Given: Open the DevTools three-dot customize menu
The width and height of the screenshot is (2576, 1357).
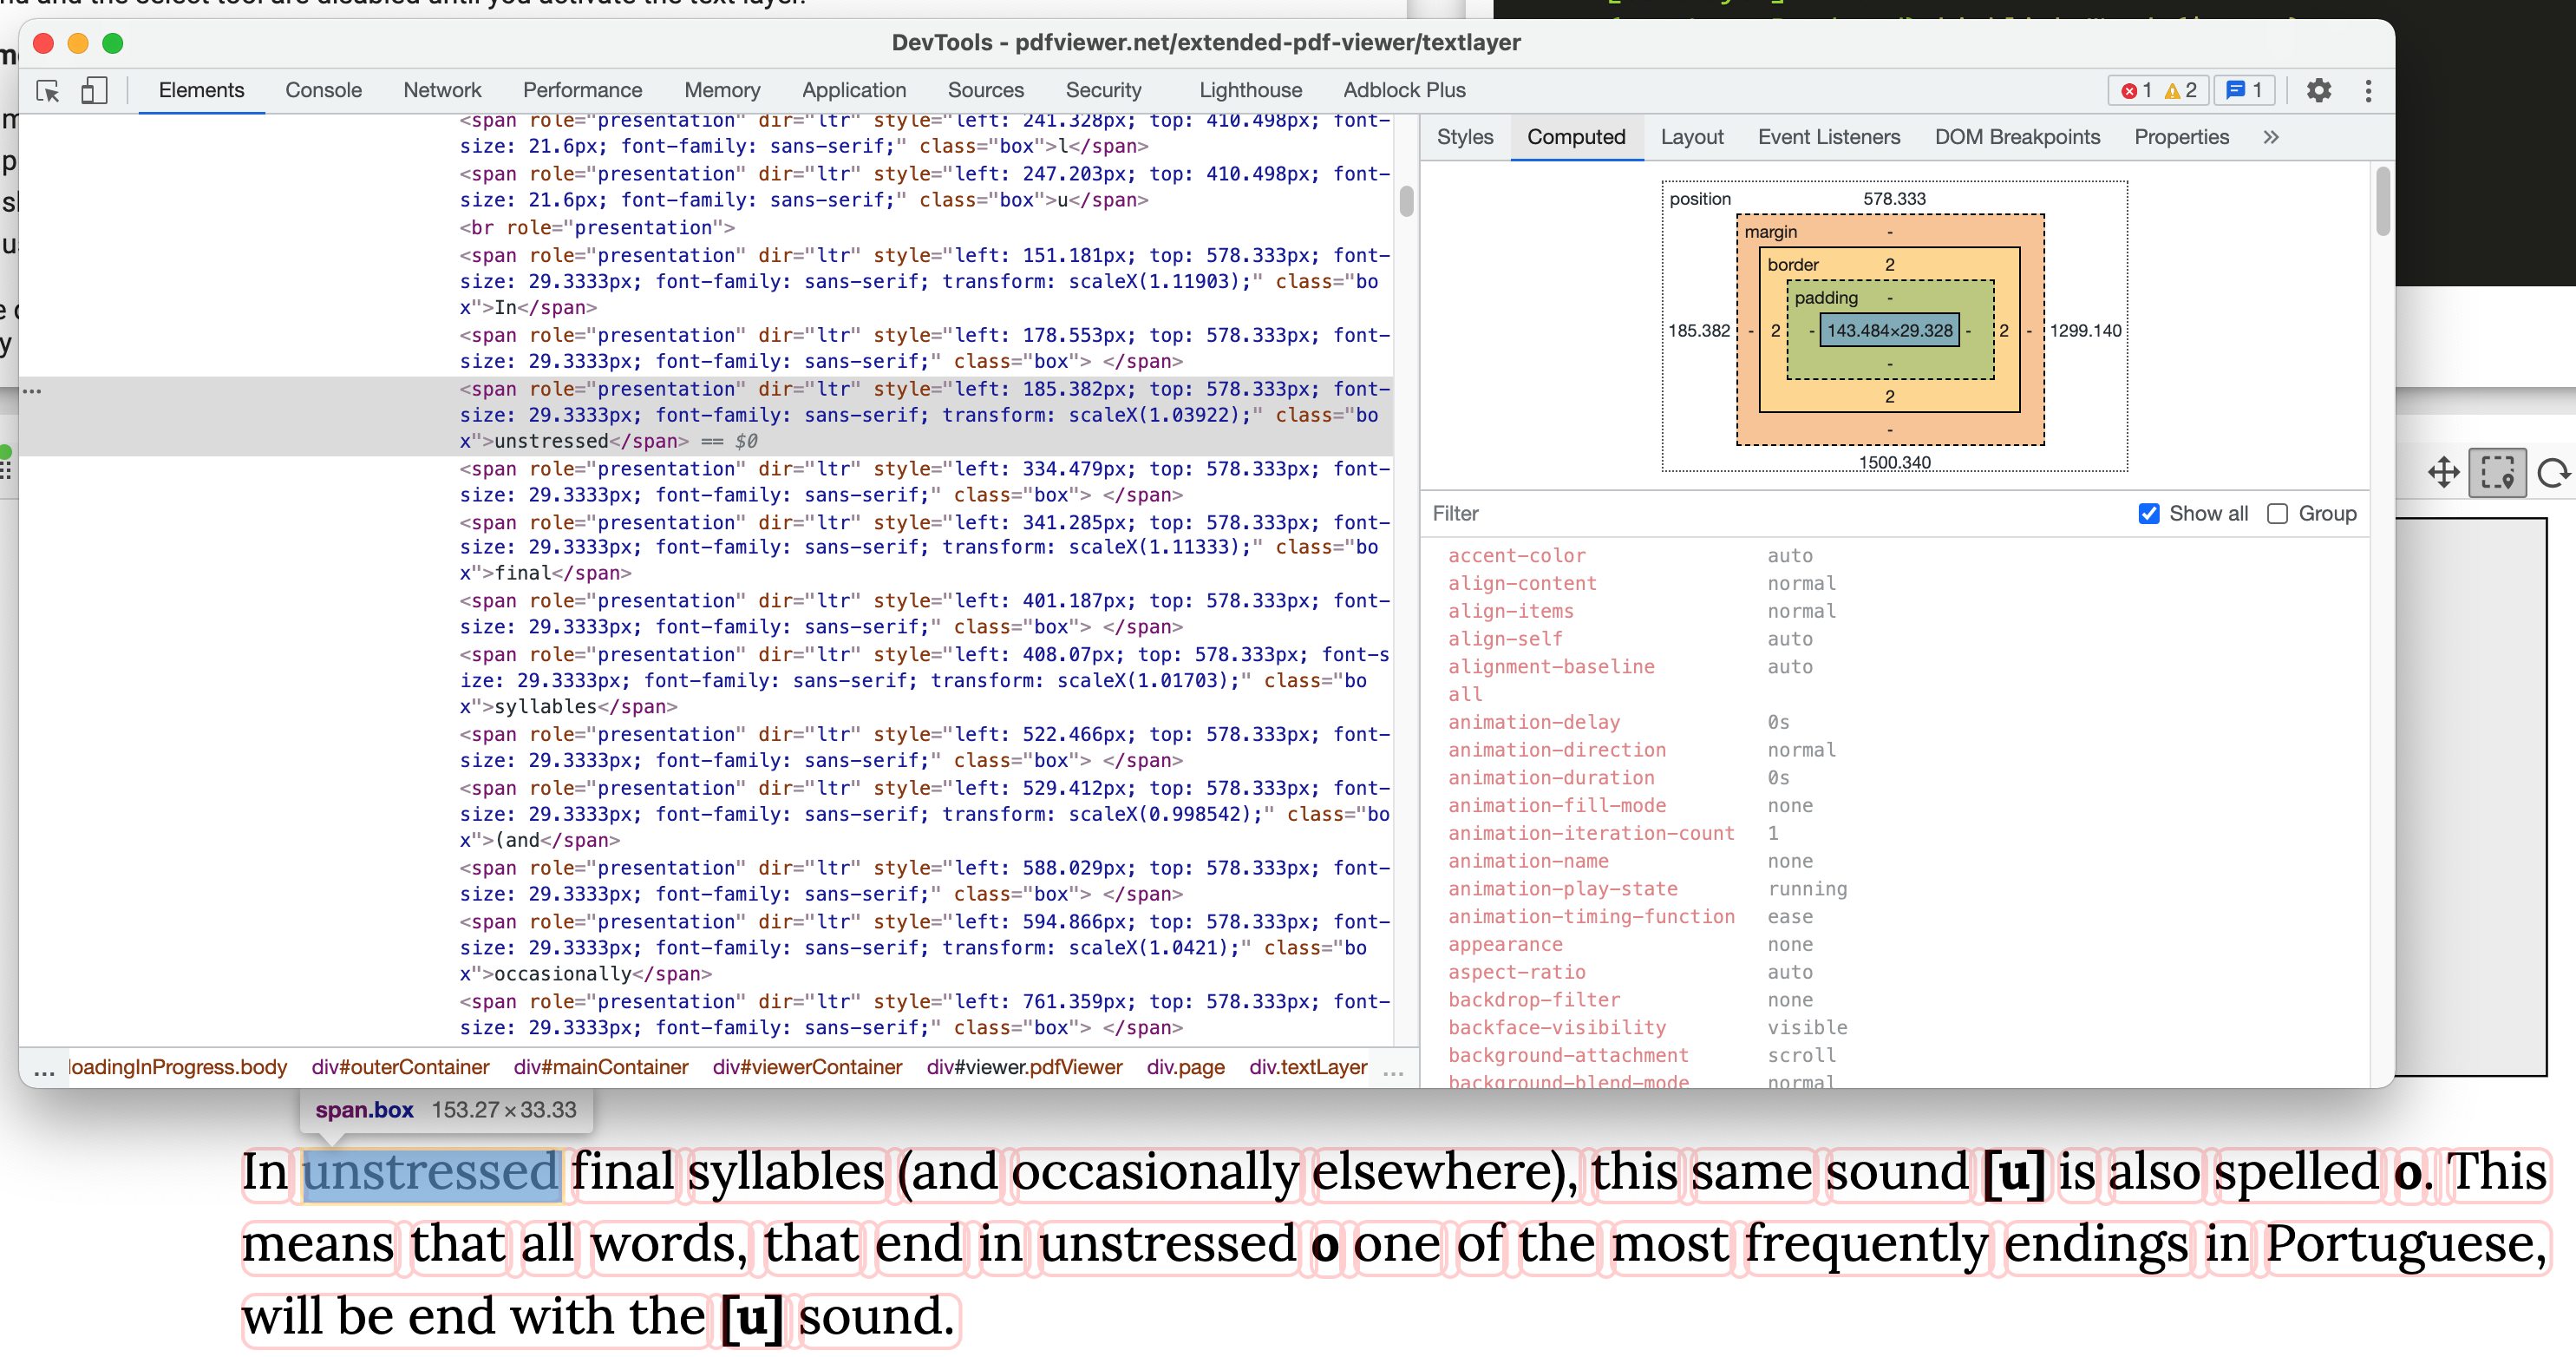Looking at the screenshot, I should (x=2367, y=91).
